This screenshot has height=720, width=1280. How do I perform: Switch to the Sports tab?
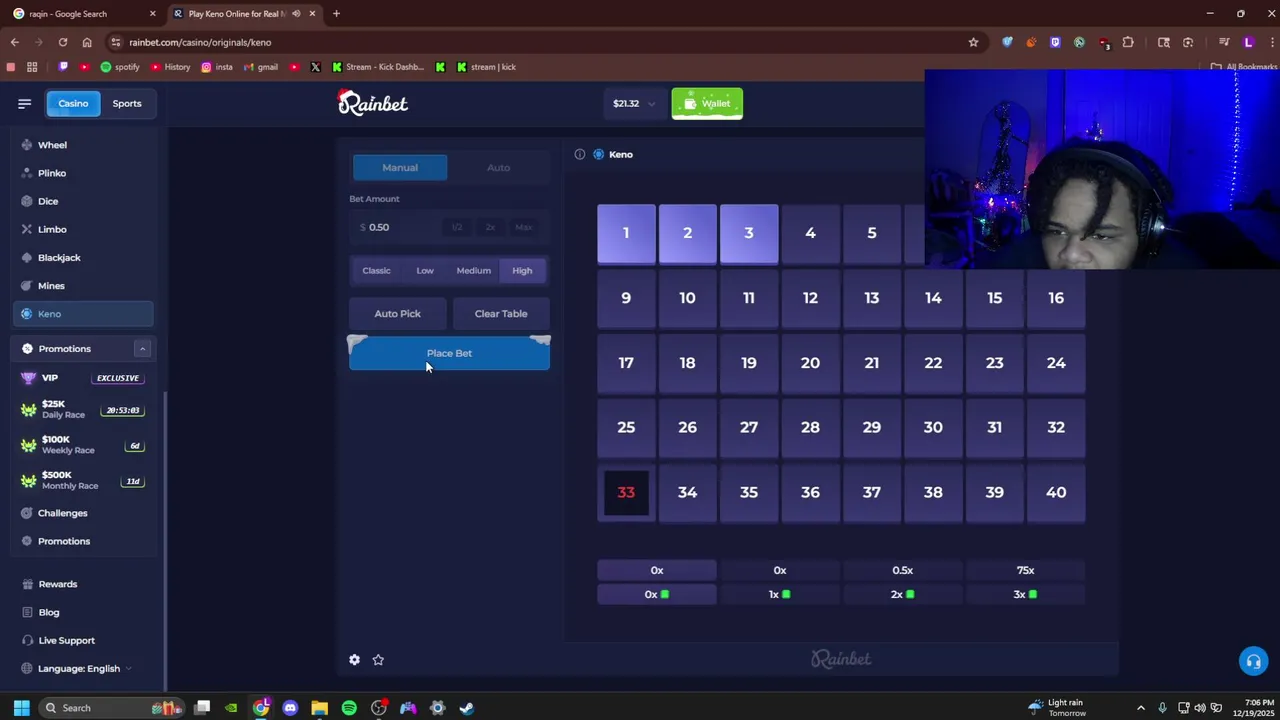click(127, 103)
